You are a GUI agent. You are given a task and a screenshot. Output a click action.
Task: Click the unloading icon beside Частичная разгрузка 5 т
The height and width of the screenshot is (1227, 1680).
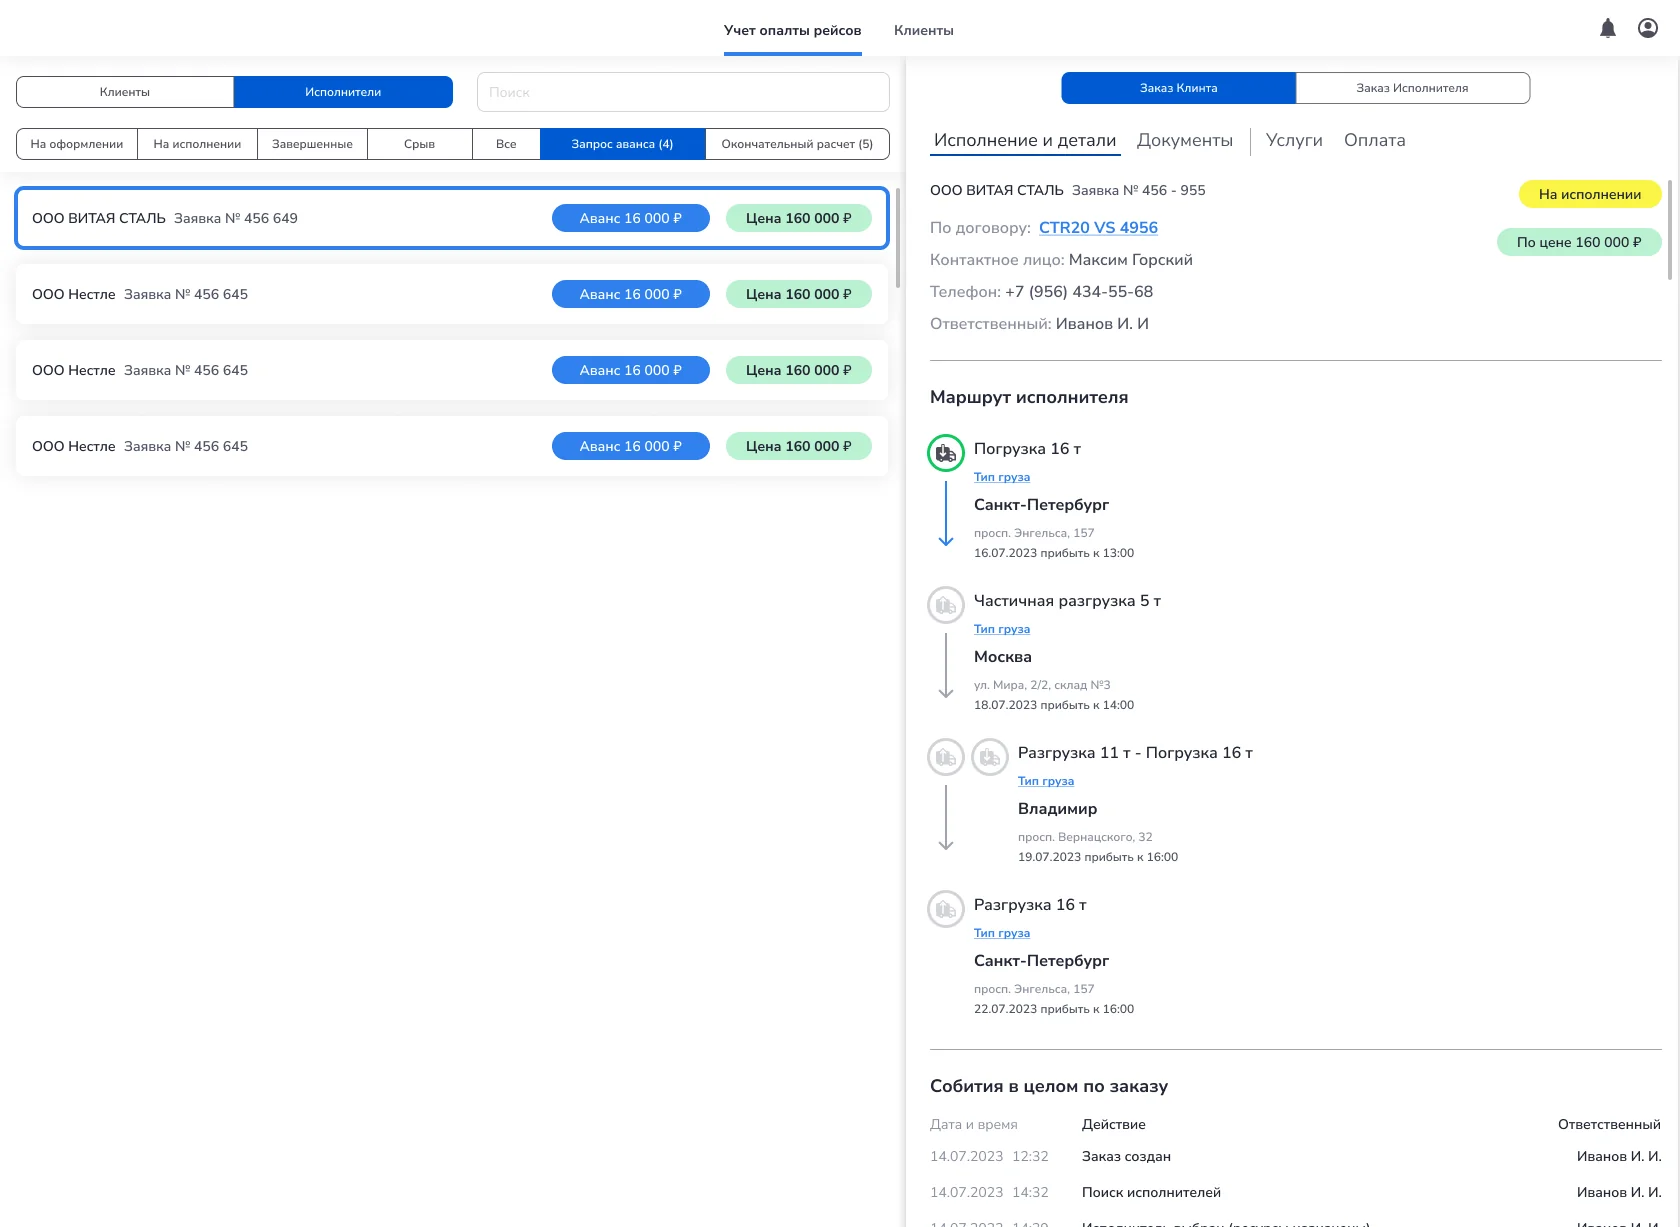pos(946,605)
